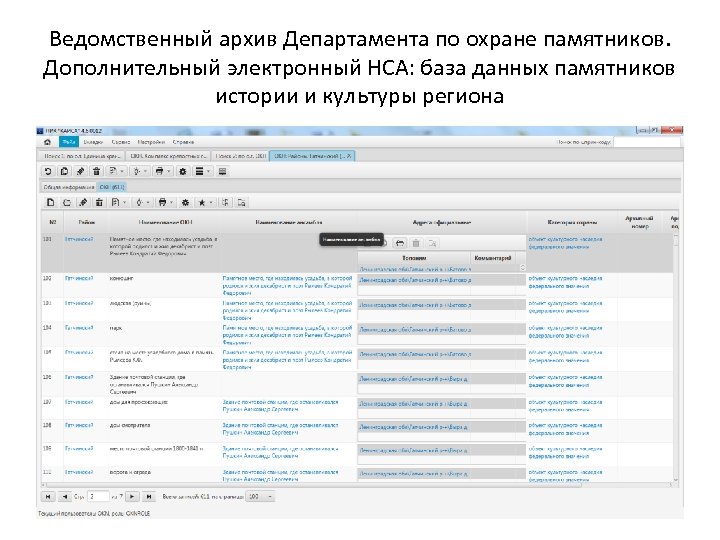The width and height of the screenshot is (720, 540).
Task: Sort by 'Наименование ОКН' column header
Action: click(165, 222)
